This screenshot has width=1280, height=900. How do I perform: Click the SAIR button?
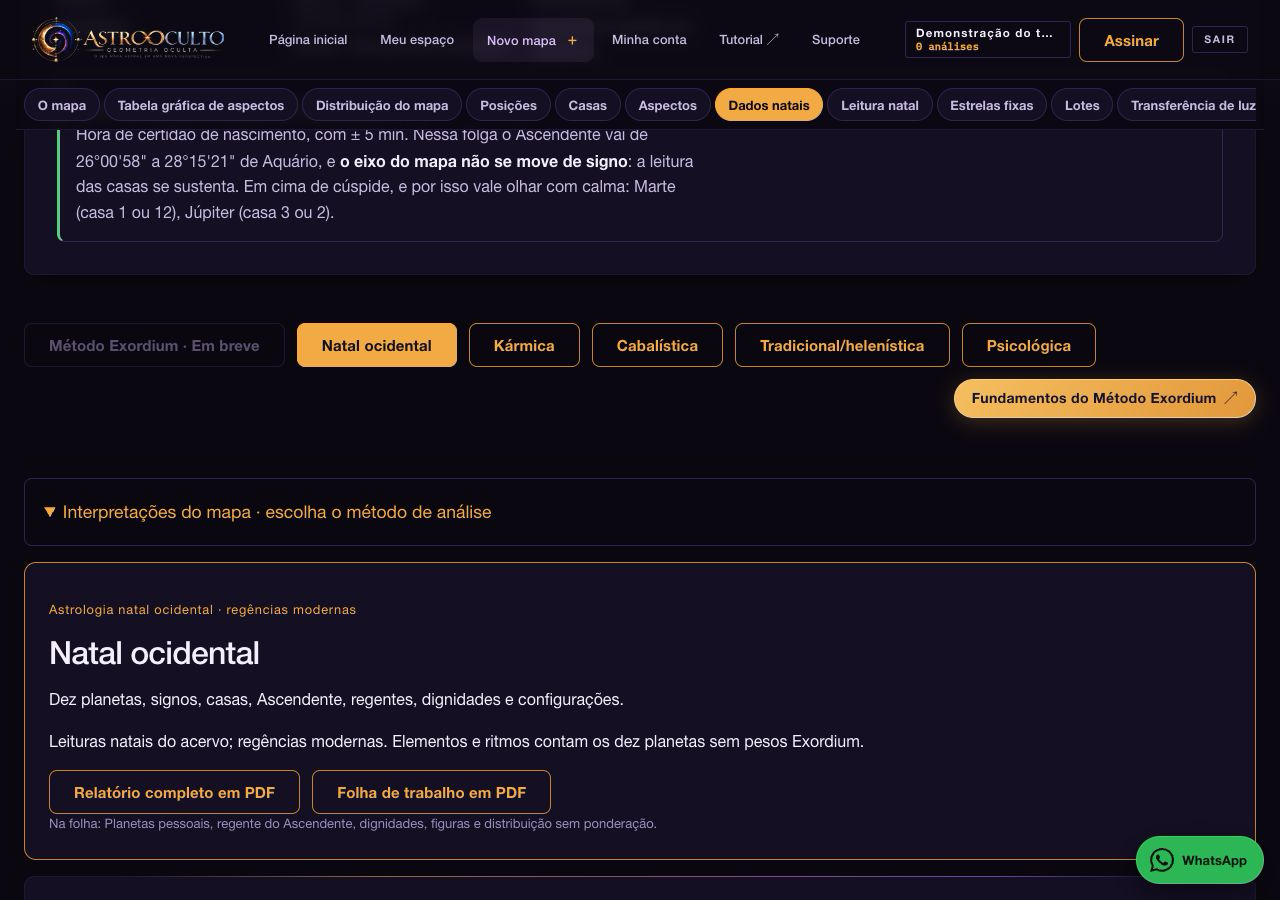[1220, 40]
